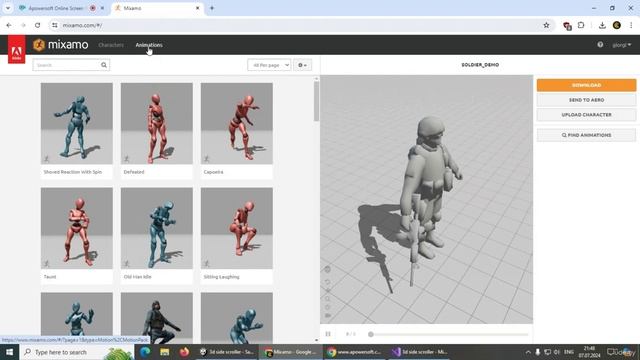Click the topmost round icon in viewport controls
This screenshot has height=360, width=640.
327,269
